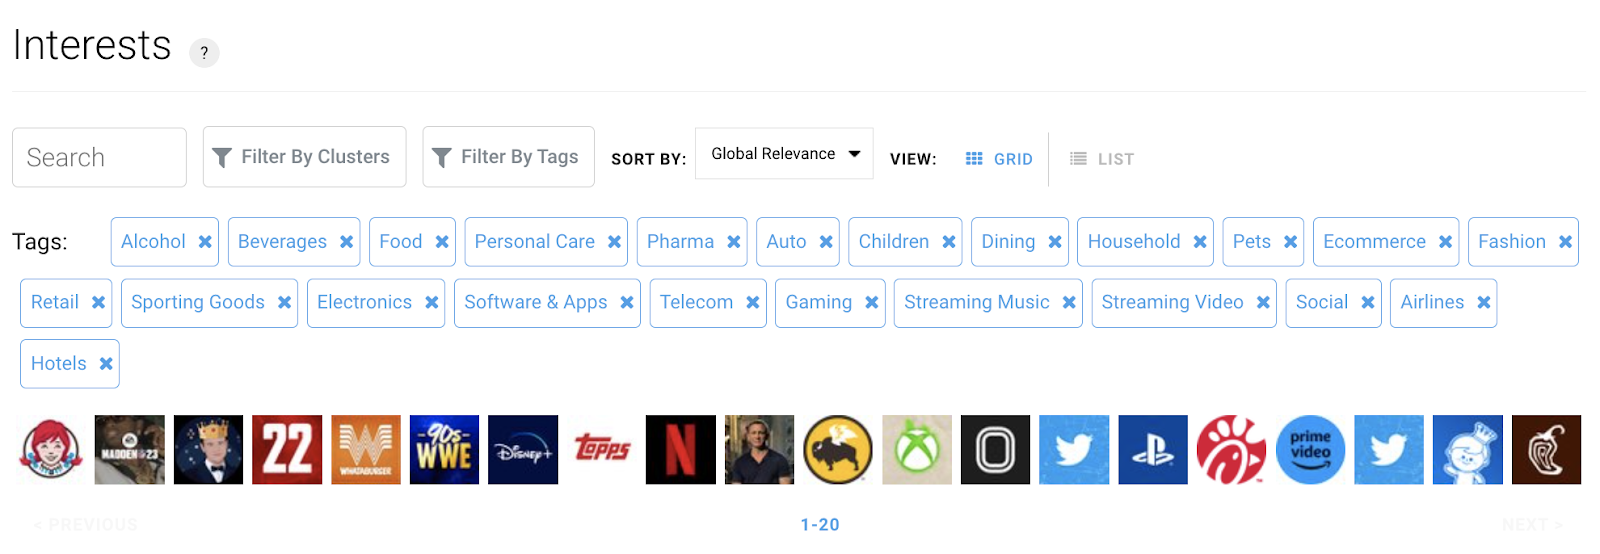This screenshot has width=1600, height=554.
Task: Remove the Hotels tag
Action: pos(106,364)
